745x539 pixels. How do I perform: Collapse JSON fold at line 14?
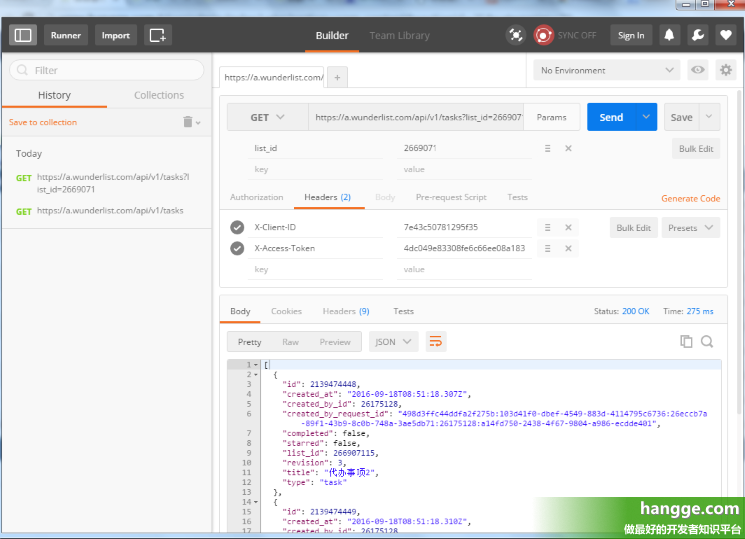tap(256, 502)
